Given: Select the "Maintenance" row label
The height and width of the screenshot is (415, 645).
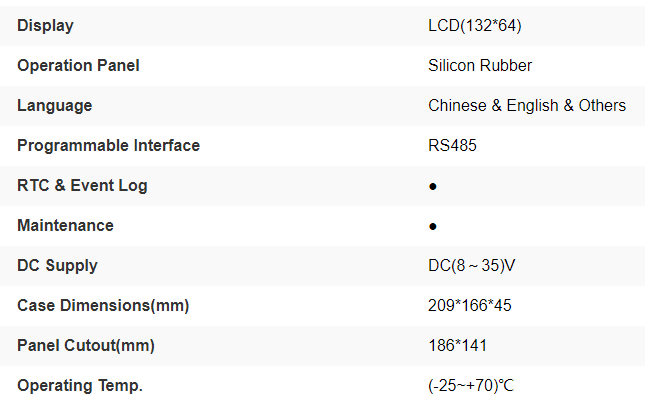Looking at the screenshot, I should click(x=65, y=225).
